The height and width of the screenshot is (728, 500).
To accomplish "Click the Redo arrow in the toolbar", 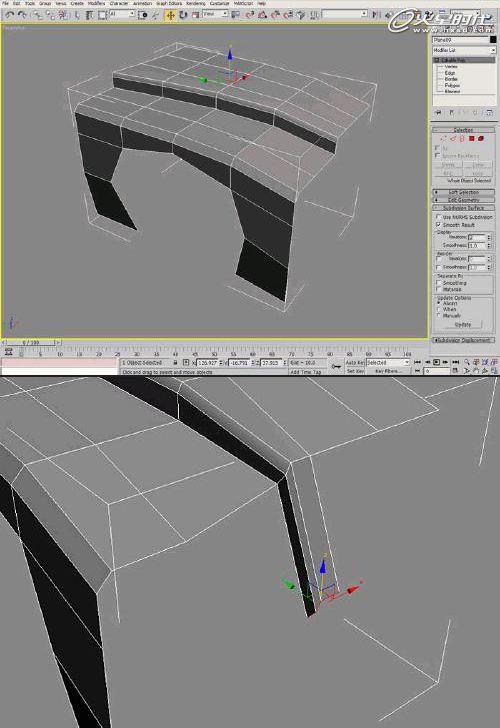I will 22,15.
